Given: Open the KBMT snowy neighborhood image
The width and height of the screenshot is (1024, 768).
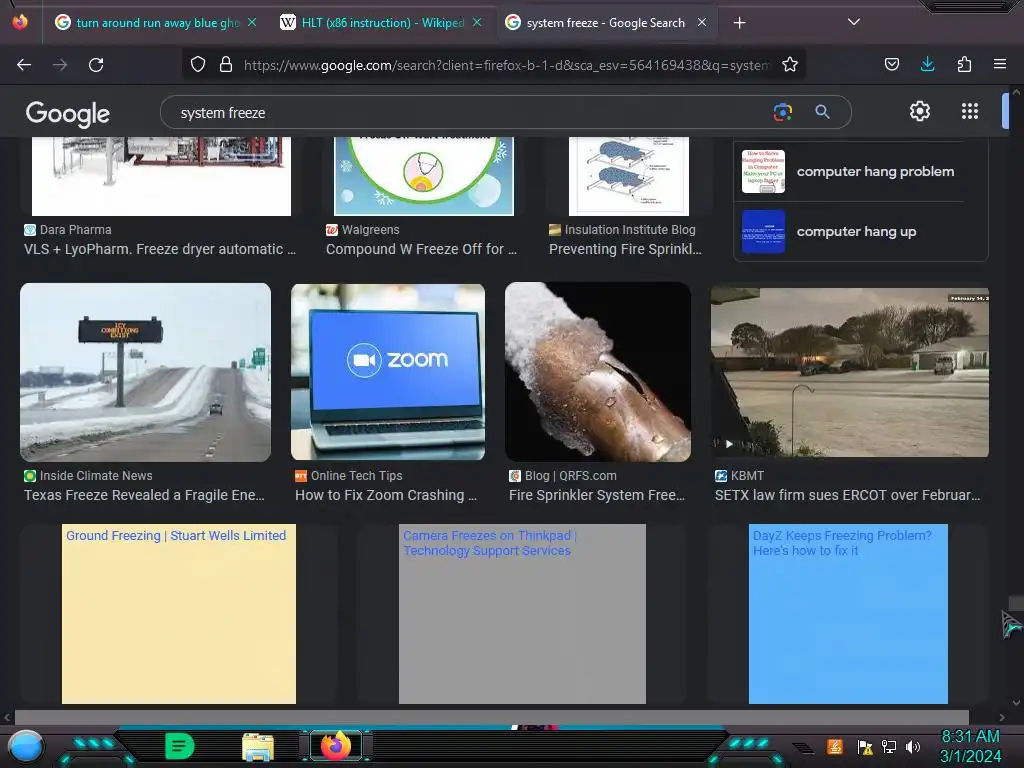Looking at the screenshot, I should coord(850,372).
